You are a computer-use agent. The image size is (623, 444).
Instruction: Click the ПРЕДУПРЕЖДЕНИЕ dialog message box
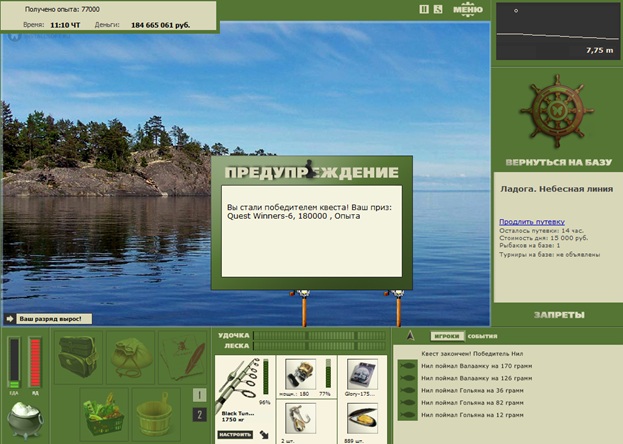pos(312,231)
